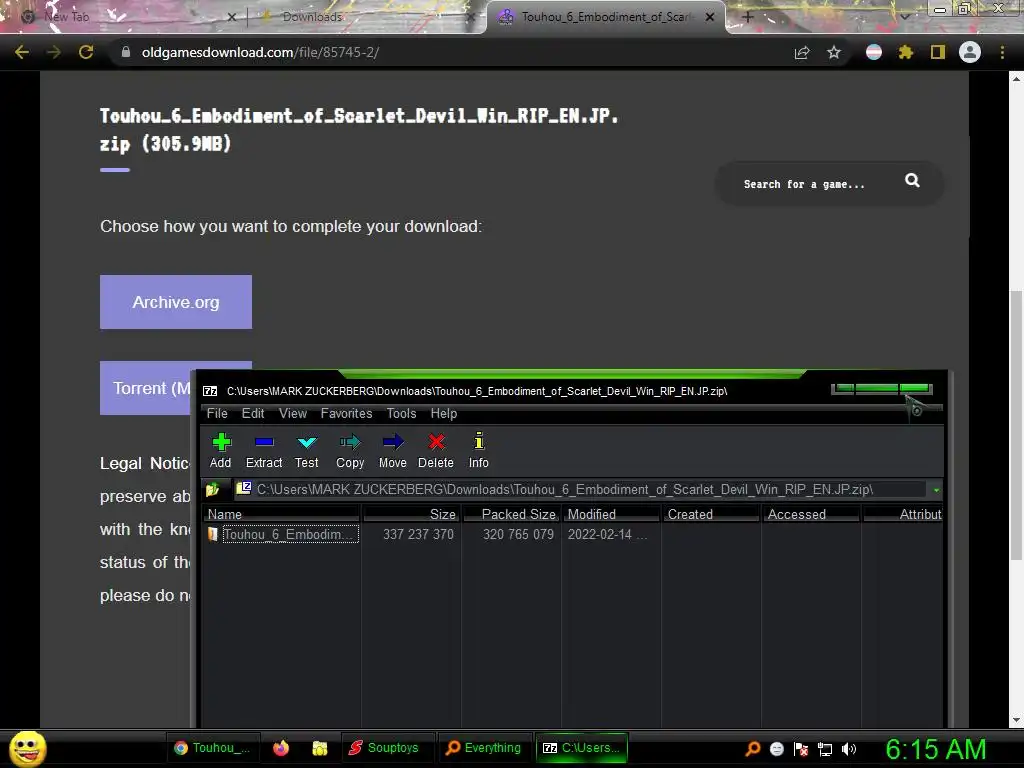Select the Touhou_6_Embodim... folder row
Image resolution: width=1024 pixels, height=768 pixels.
[282, 534]
